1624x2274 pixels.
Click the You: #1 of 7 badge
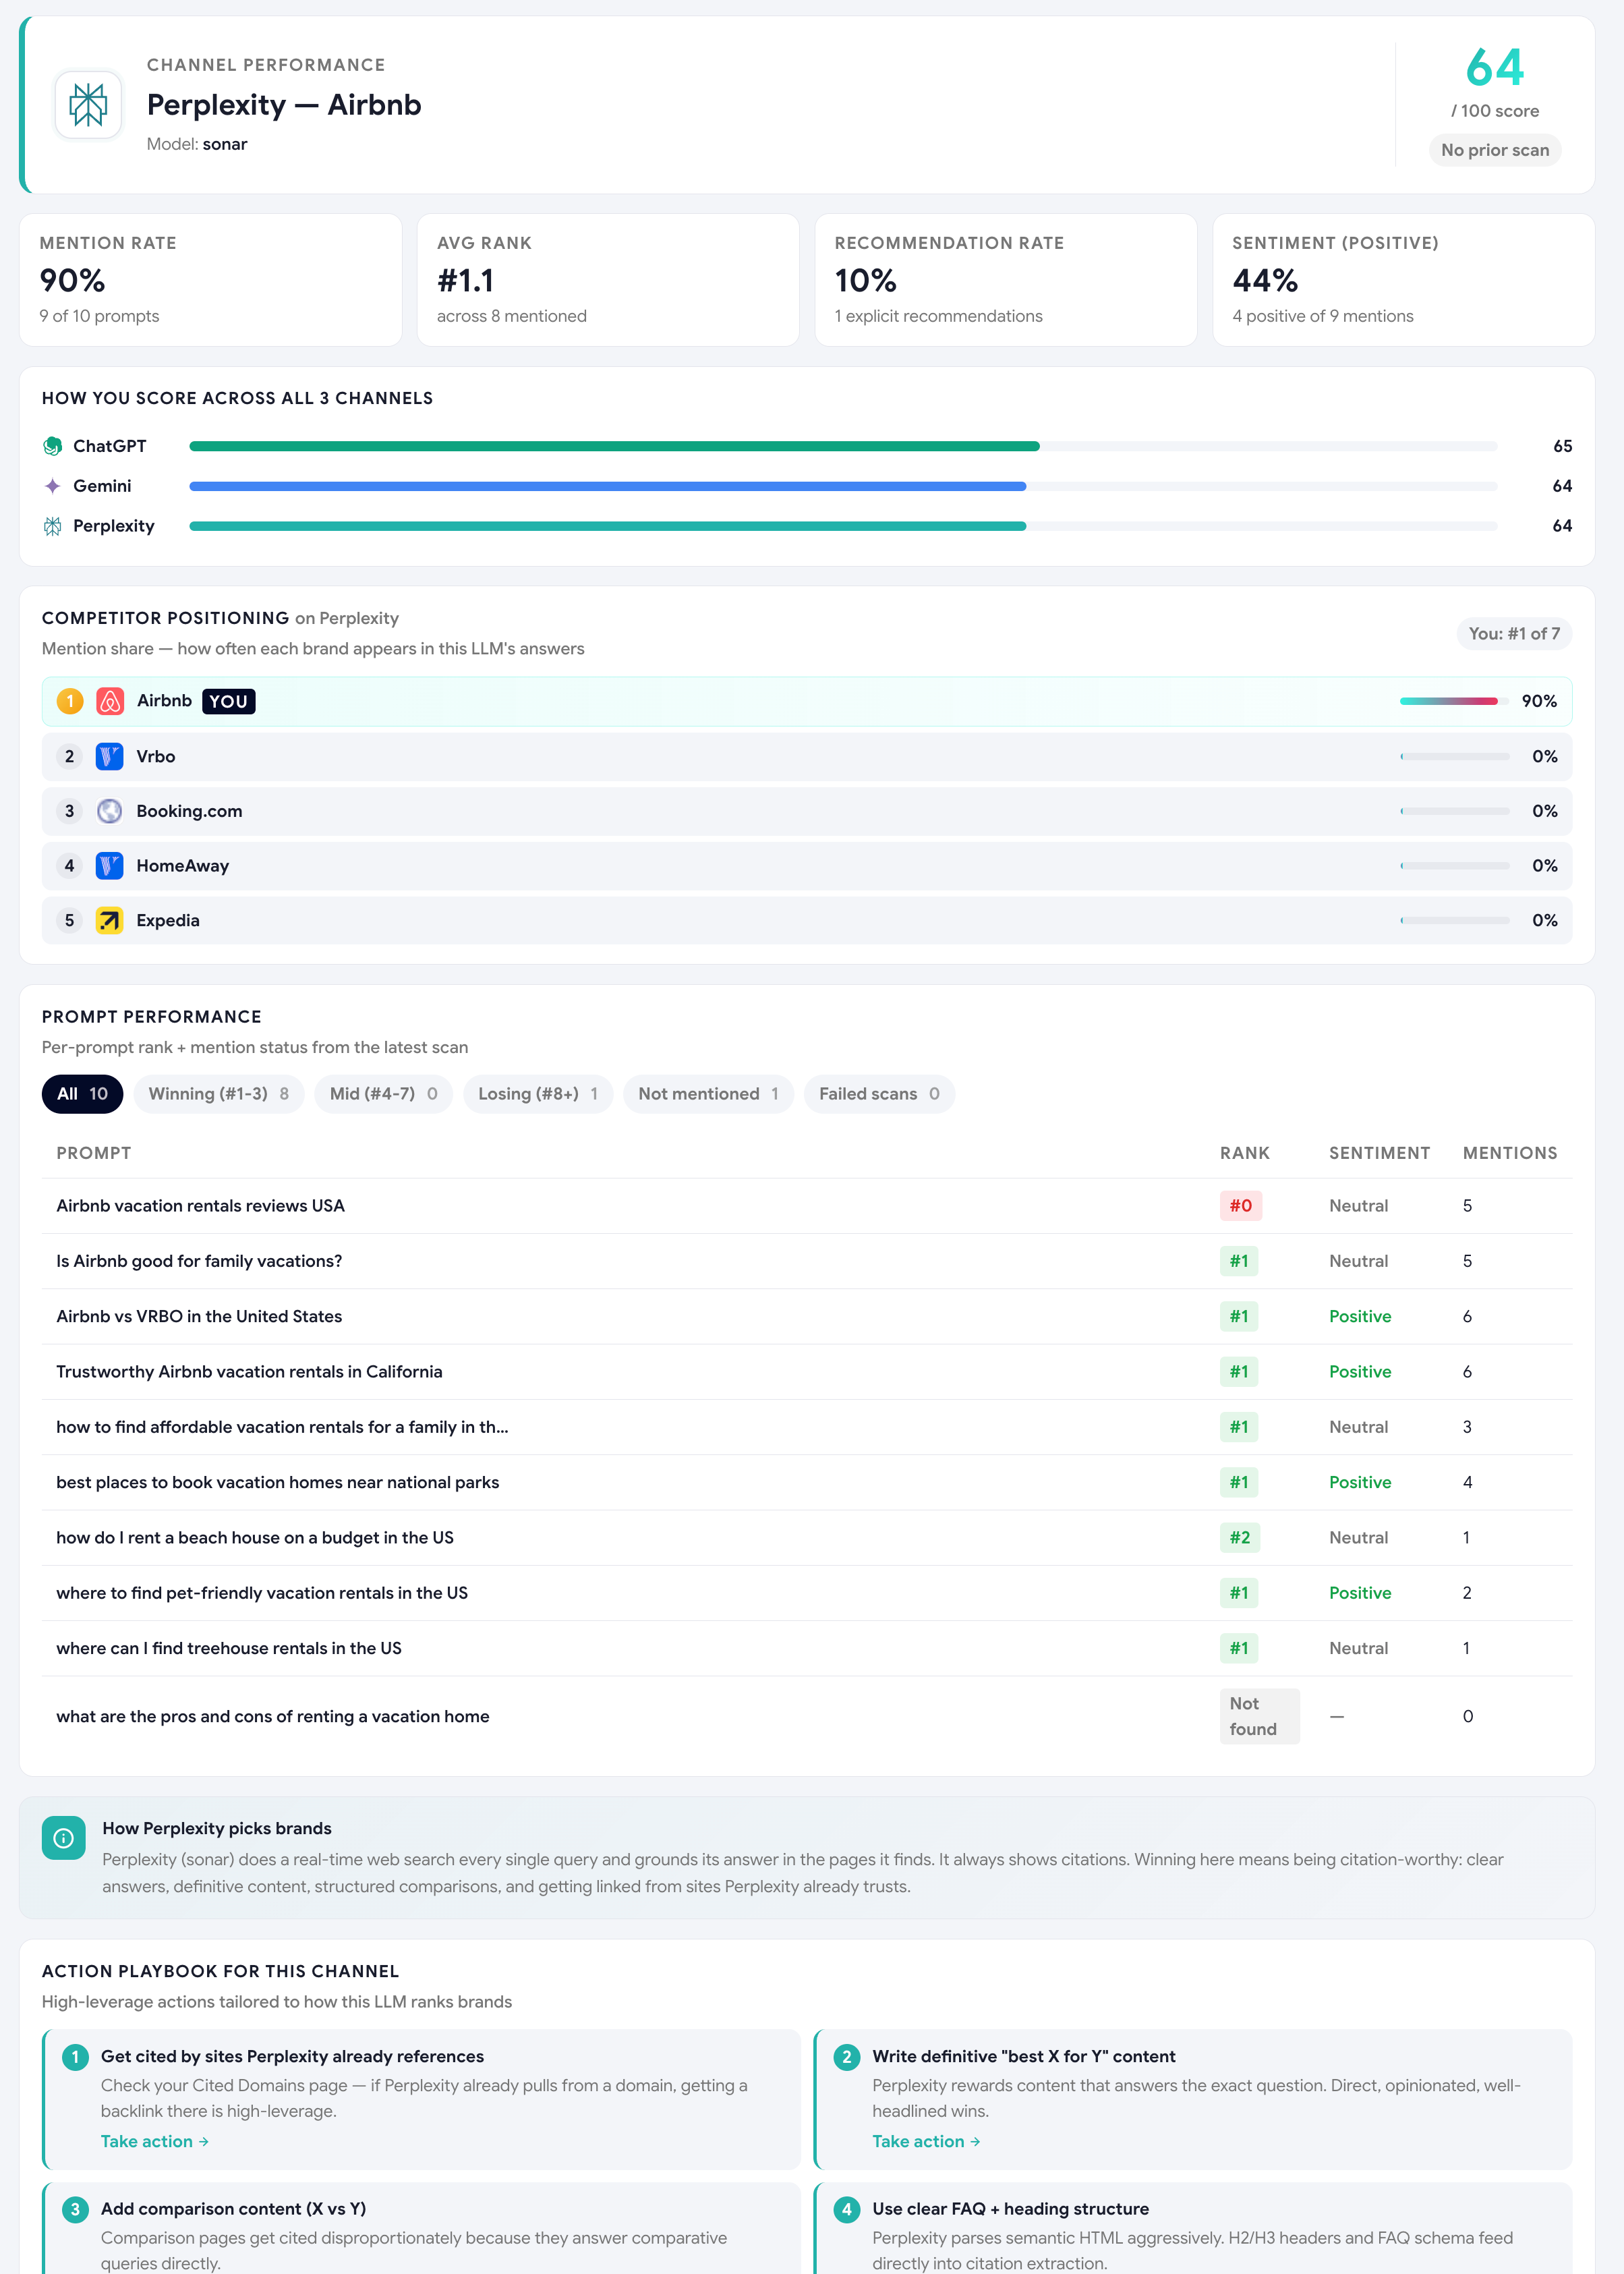(x=1514, y=634)
